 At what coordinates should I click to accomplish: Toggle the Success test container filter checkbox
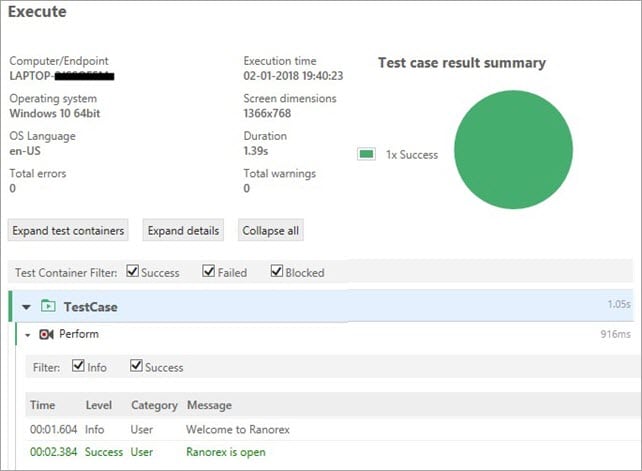(132, 272)
